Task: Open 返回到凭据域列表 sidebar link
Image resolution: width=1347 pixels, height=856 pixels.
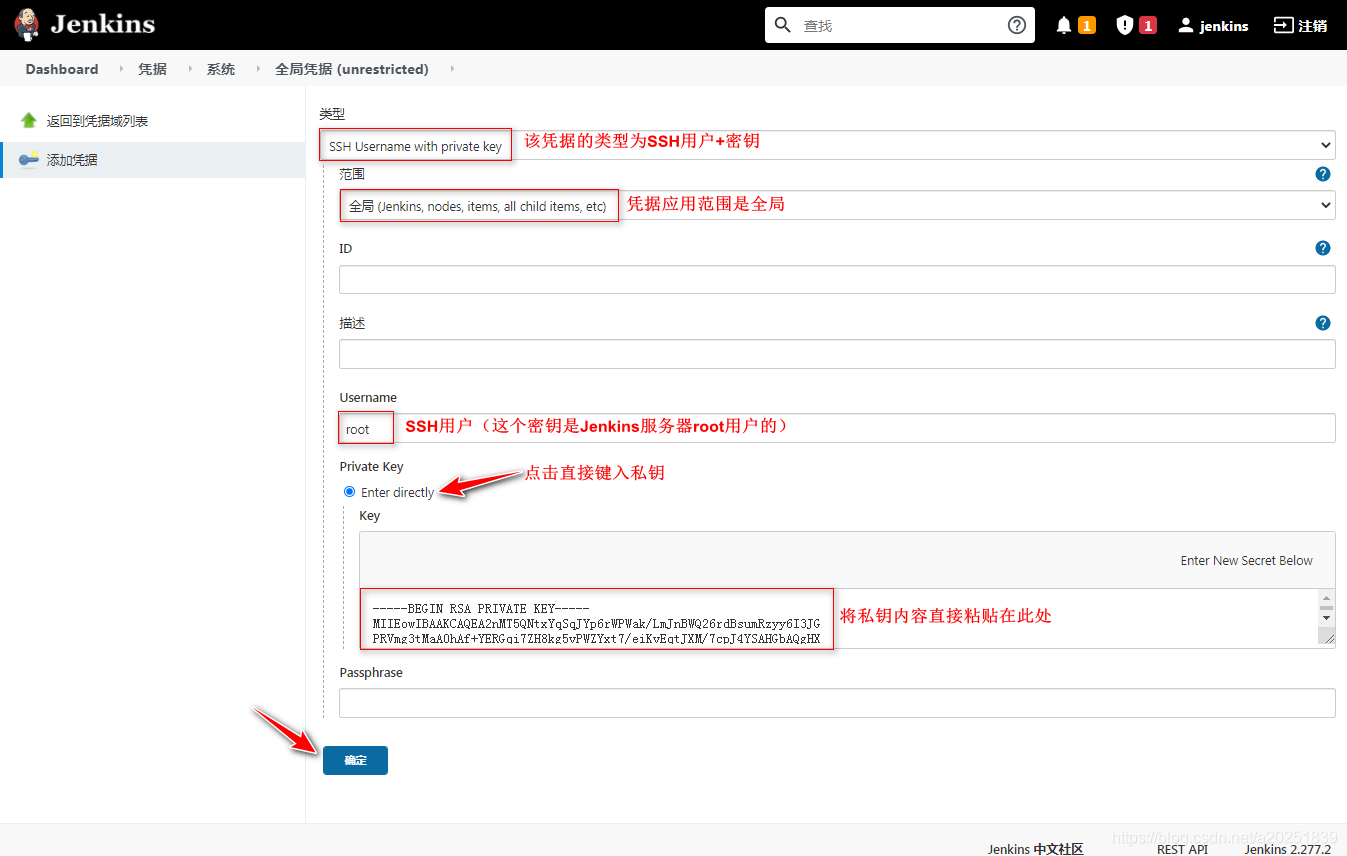Action: click(98, 121)
